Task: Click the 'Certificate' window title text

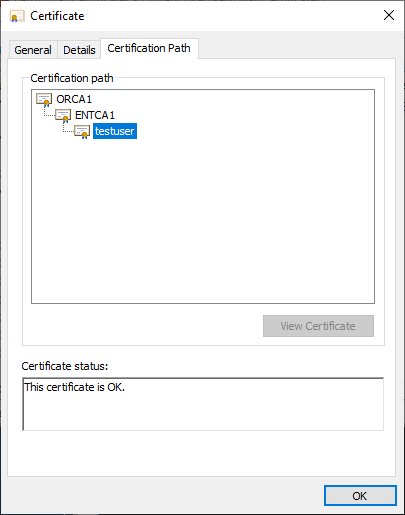Action: click(57, 16)
